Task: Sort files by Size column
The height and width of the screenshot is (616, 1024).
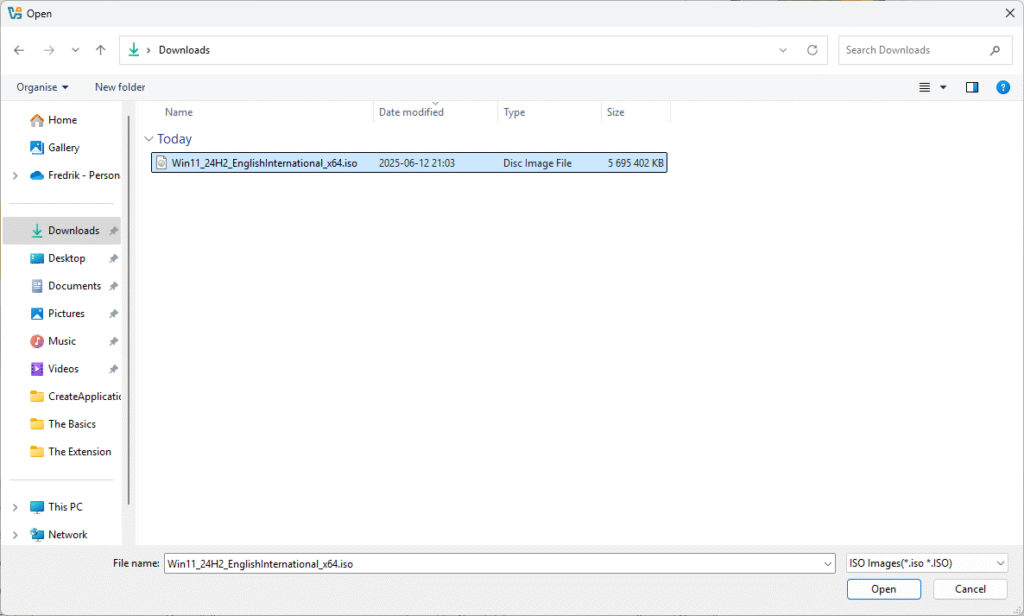Action: (x=616, y=112)
